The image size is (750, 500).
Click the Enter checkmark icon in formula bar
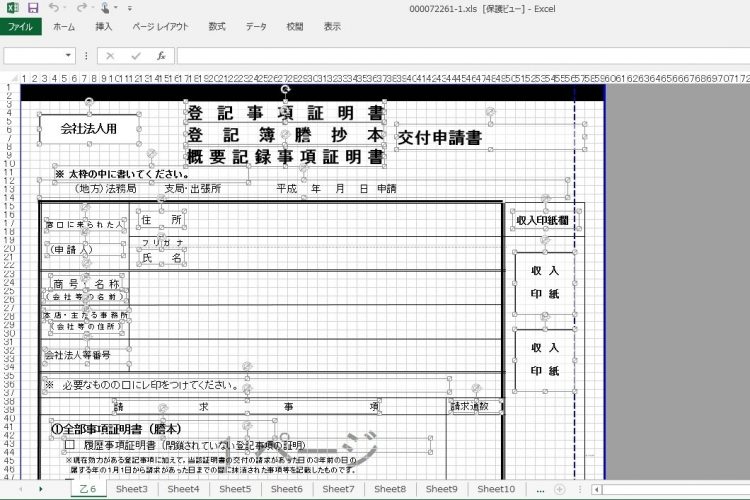[x=136, y=56]
